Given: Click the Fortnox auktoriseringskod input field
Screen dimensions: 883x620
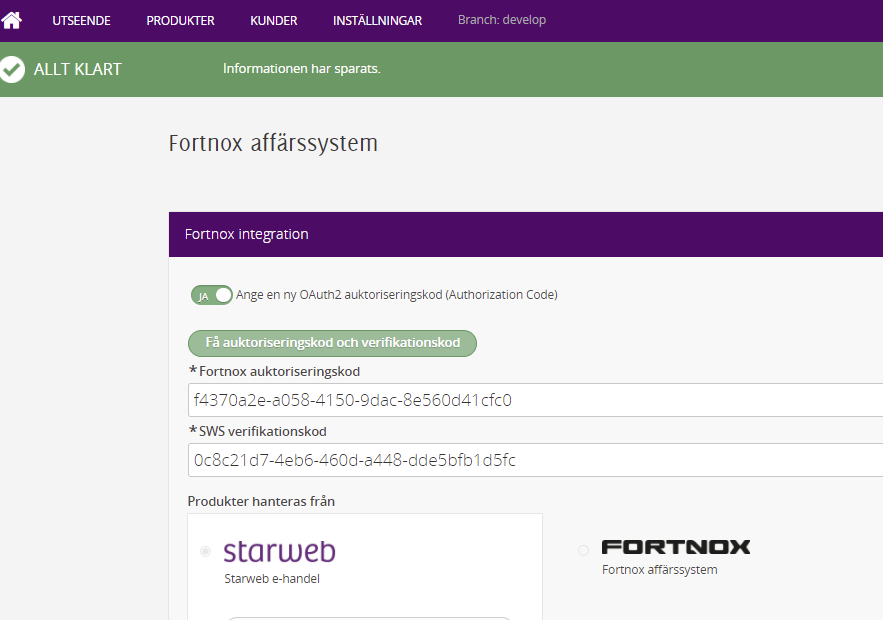Looking at the screenshot, I should (535, 400).
